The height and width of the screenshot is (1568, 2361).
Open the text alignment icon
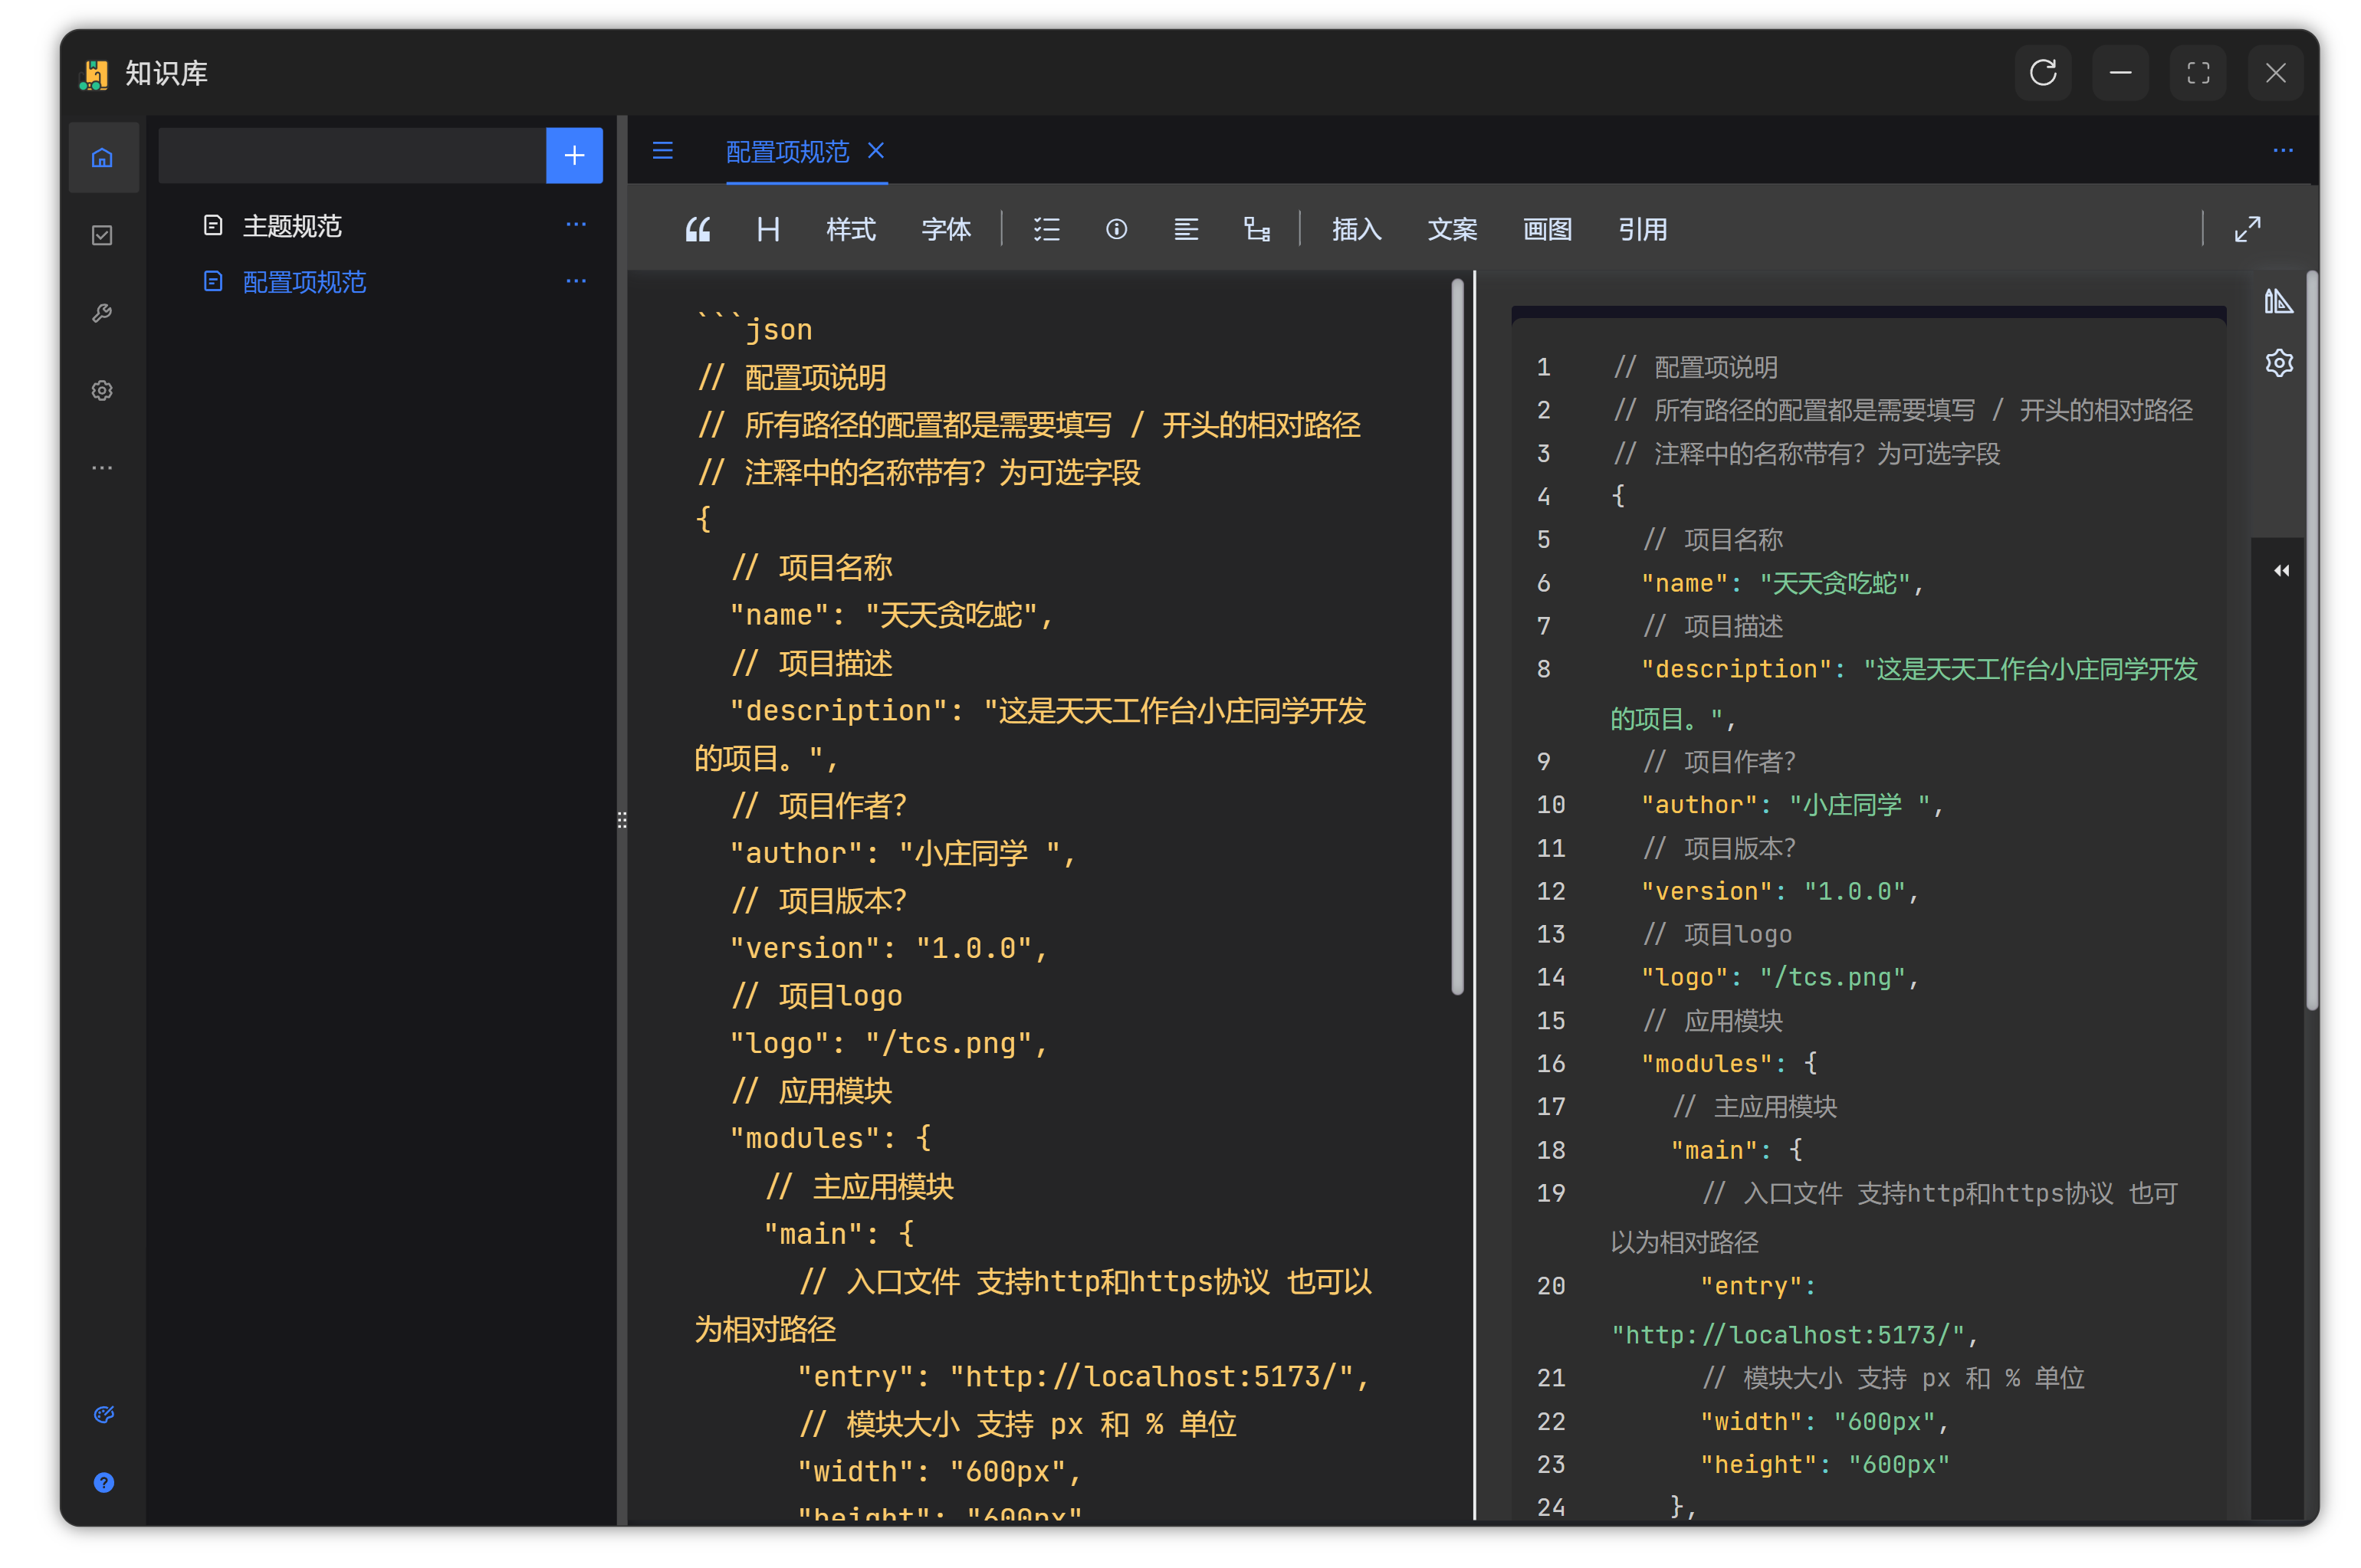tap(1186, 229)
